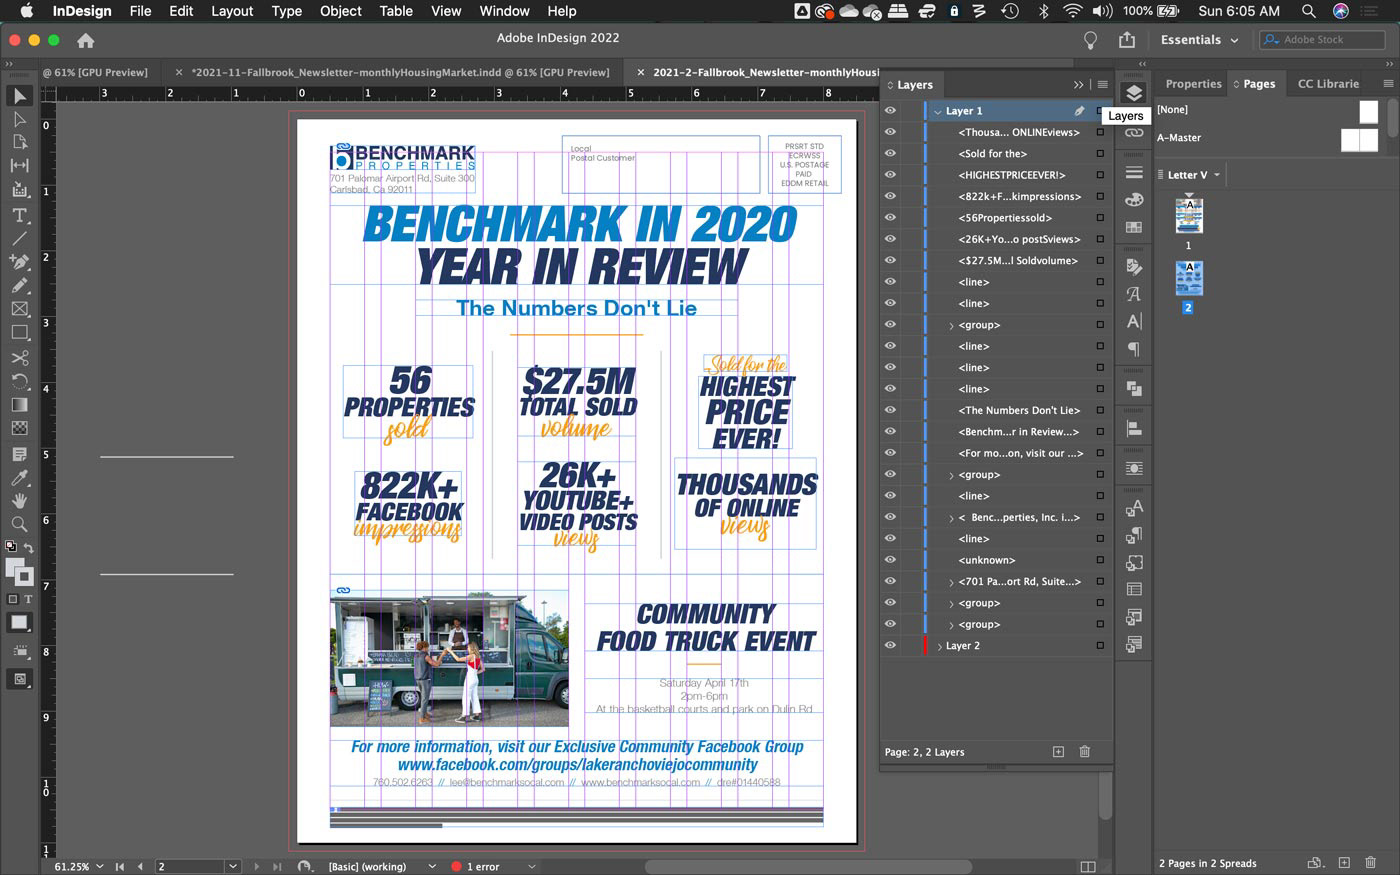The width and height of the screenshot is (1400, 875).
Task: Select the Type tool
Action: 19,215
